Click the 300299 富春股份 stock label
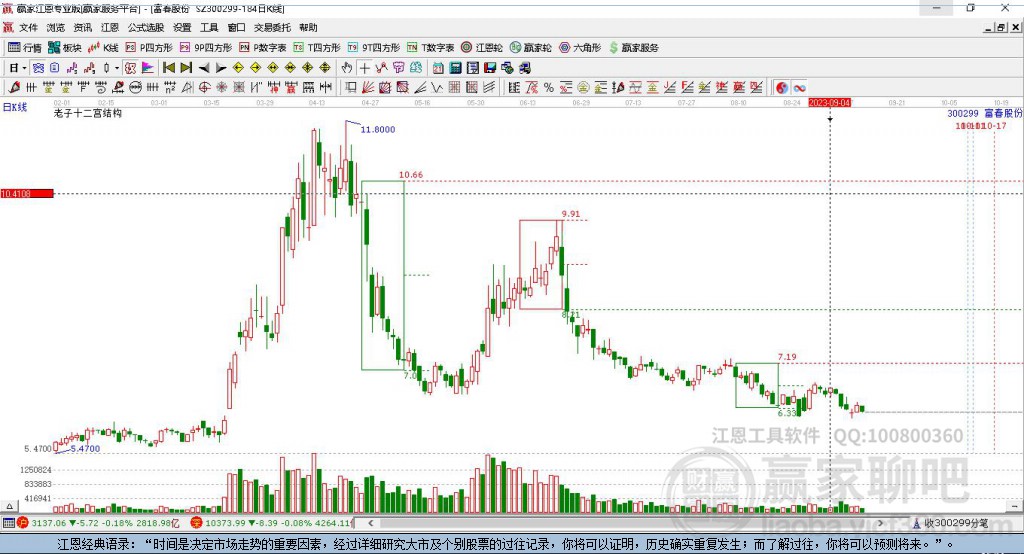 [x=985, y=113]
